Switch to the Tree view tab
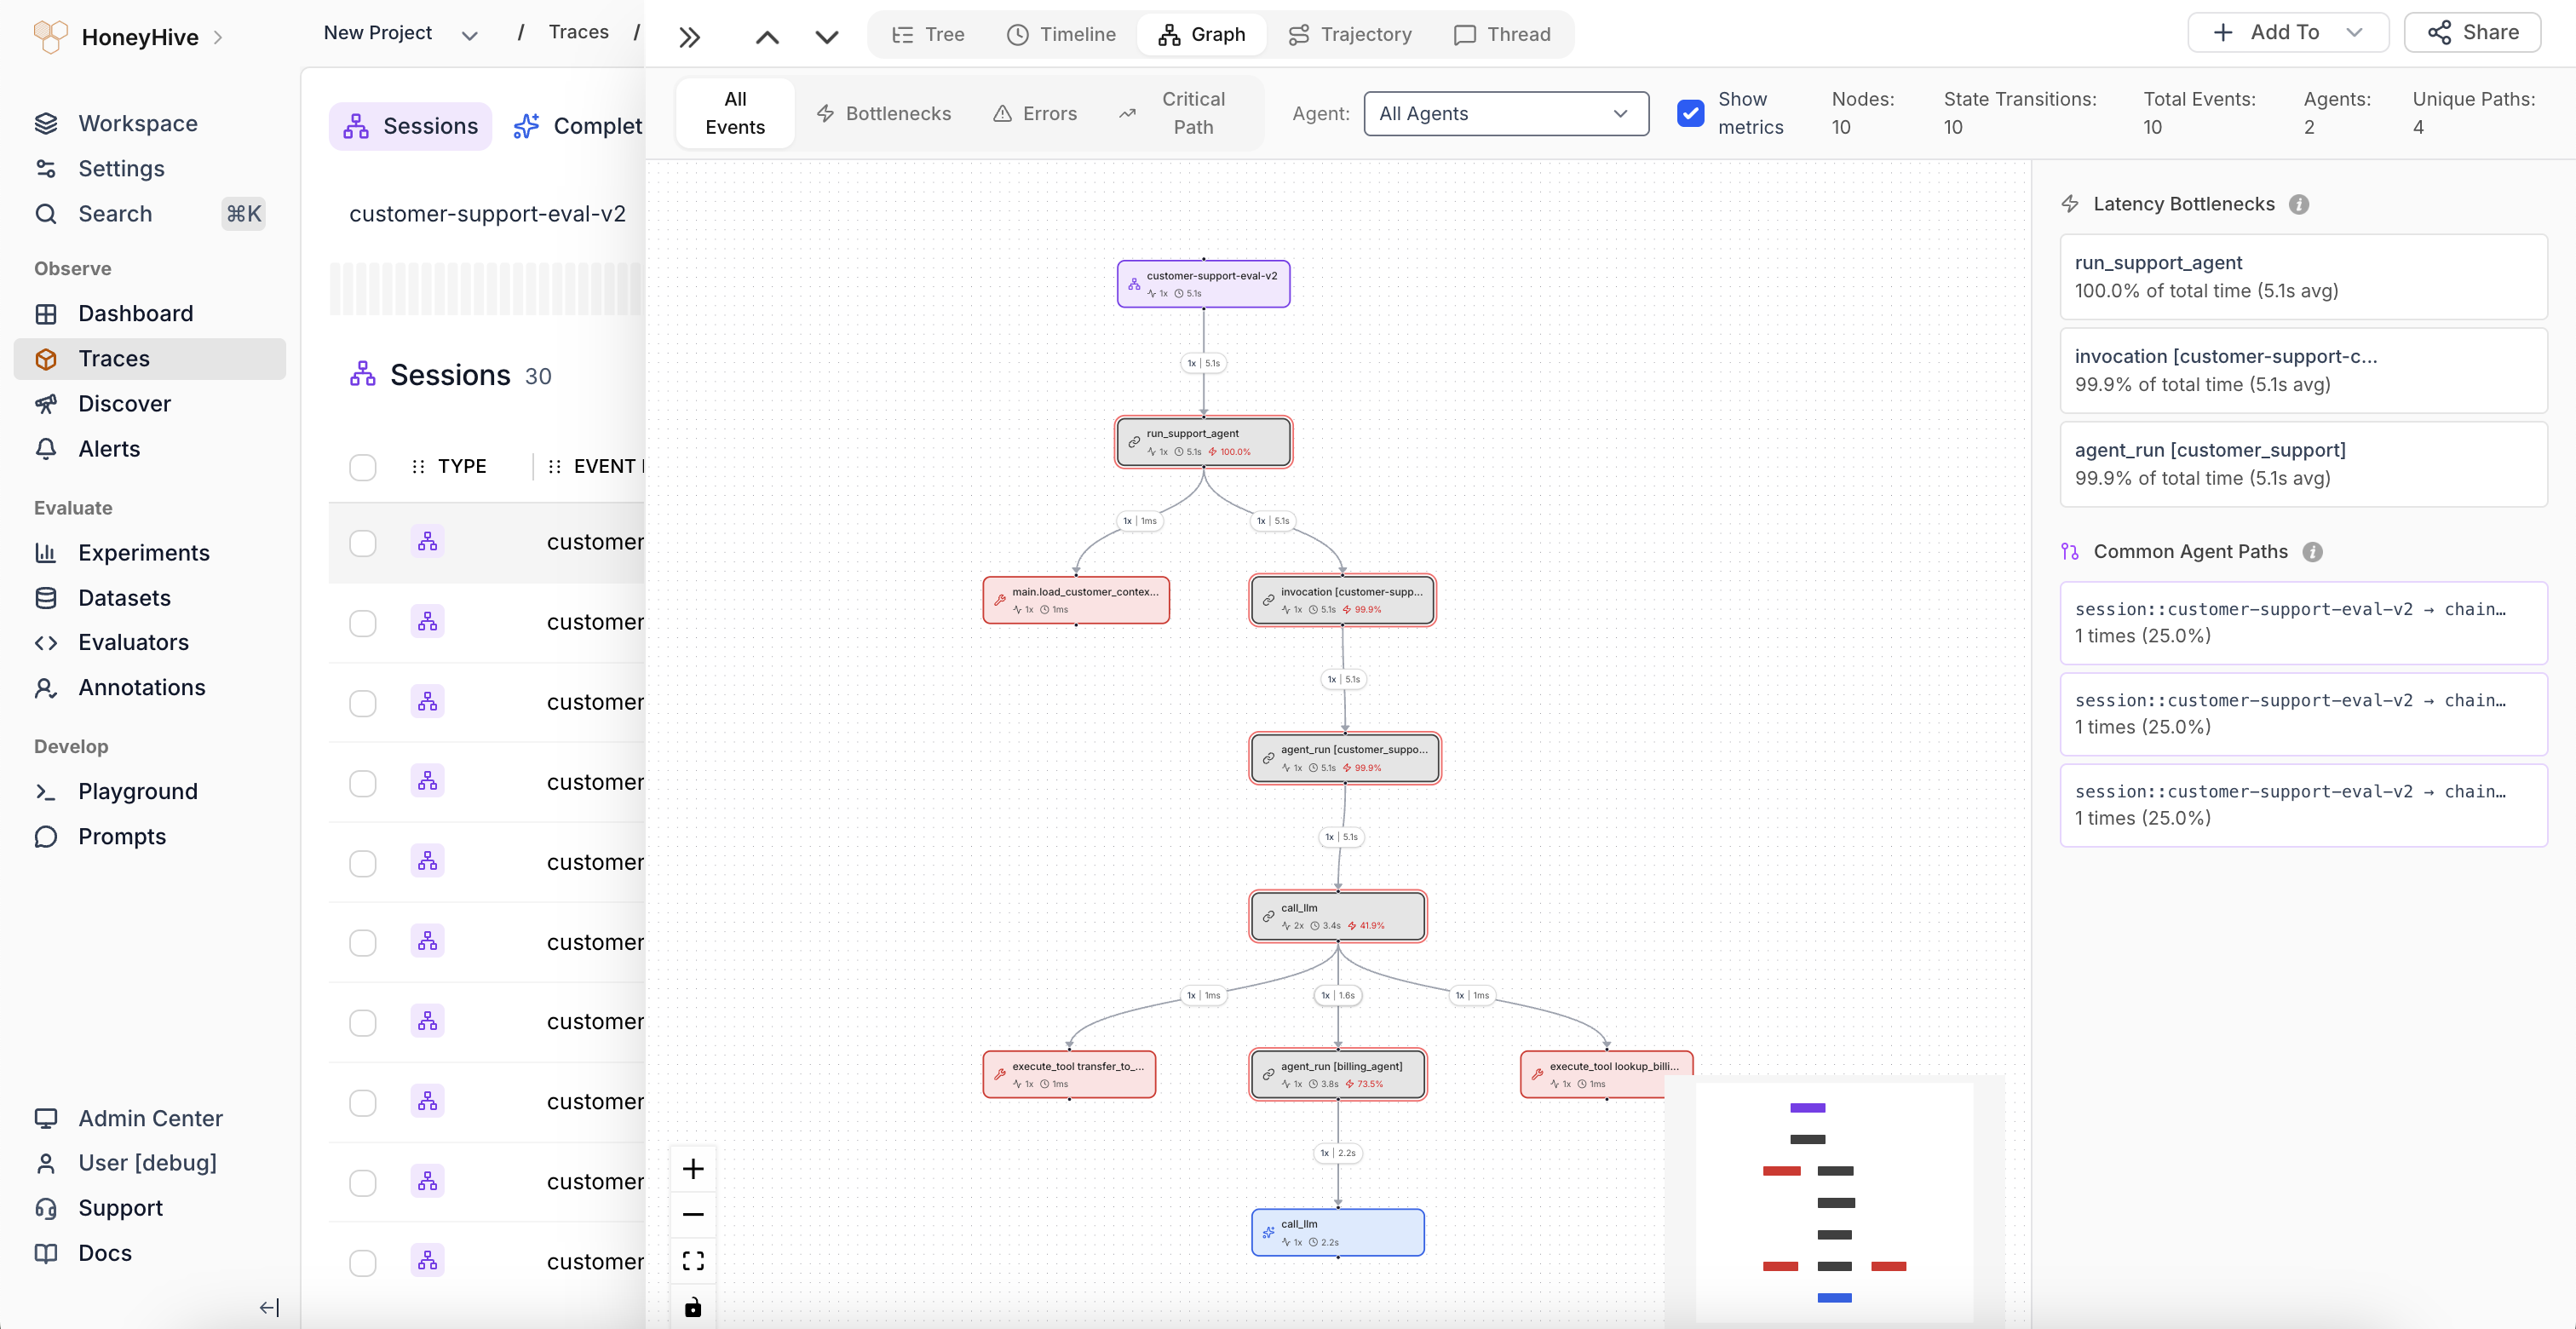The height and width of the screenshot is (1329, 2576). point(928,35)
